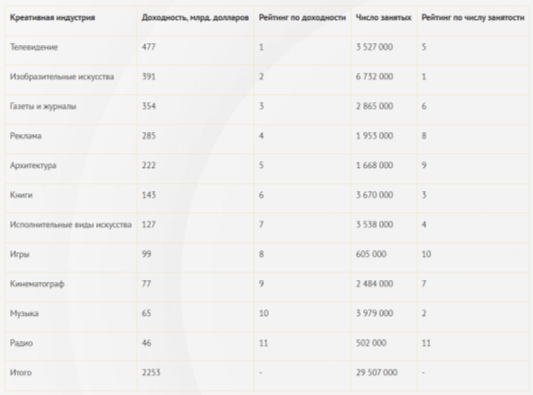Viewport: 533px width, 395px height.
Task: Click the 'Радио' row label
Action: tap(21, 343)
